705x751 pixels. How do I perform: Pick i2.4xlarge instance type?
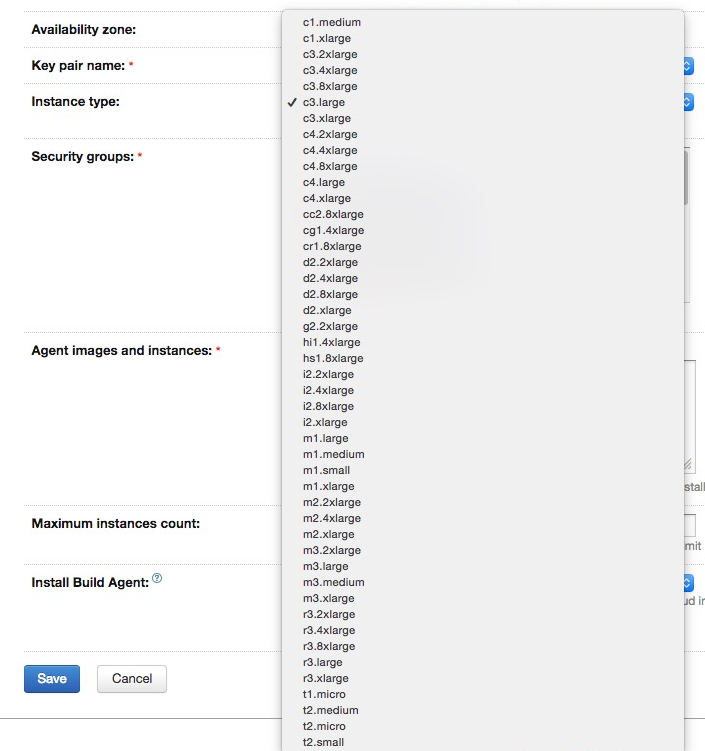pyautogui.click(x=483, y=390)
